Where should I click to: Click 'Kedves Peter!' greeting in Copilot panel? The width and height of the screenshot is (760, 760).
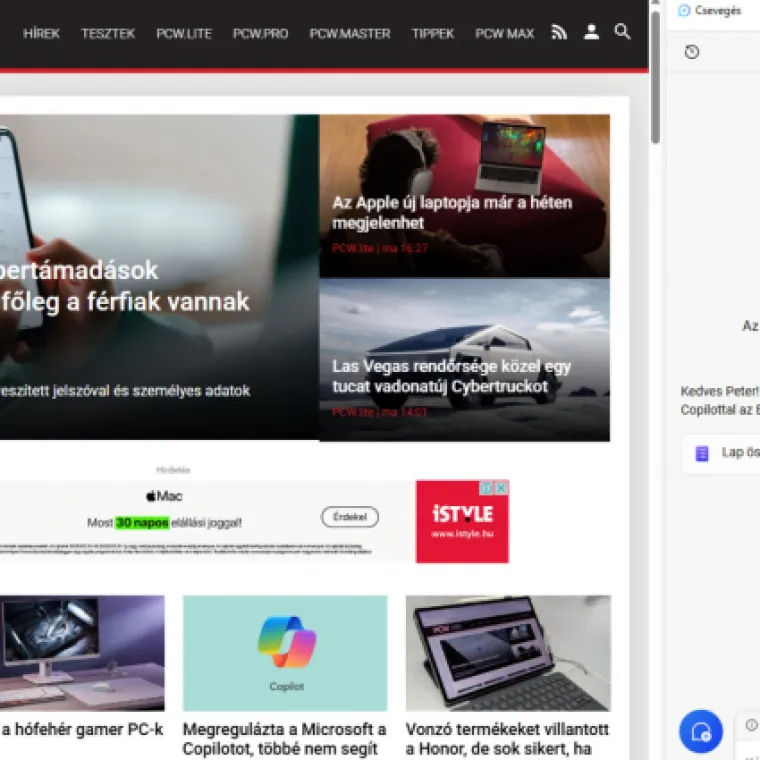pos(720,391)
